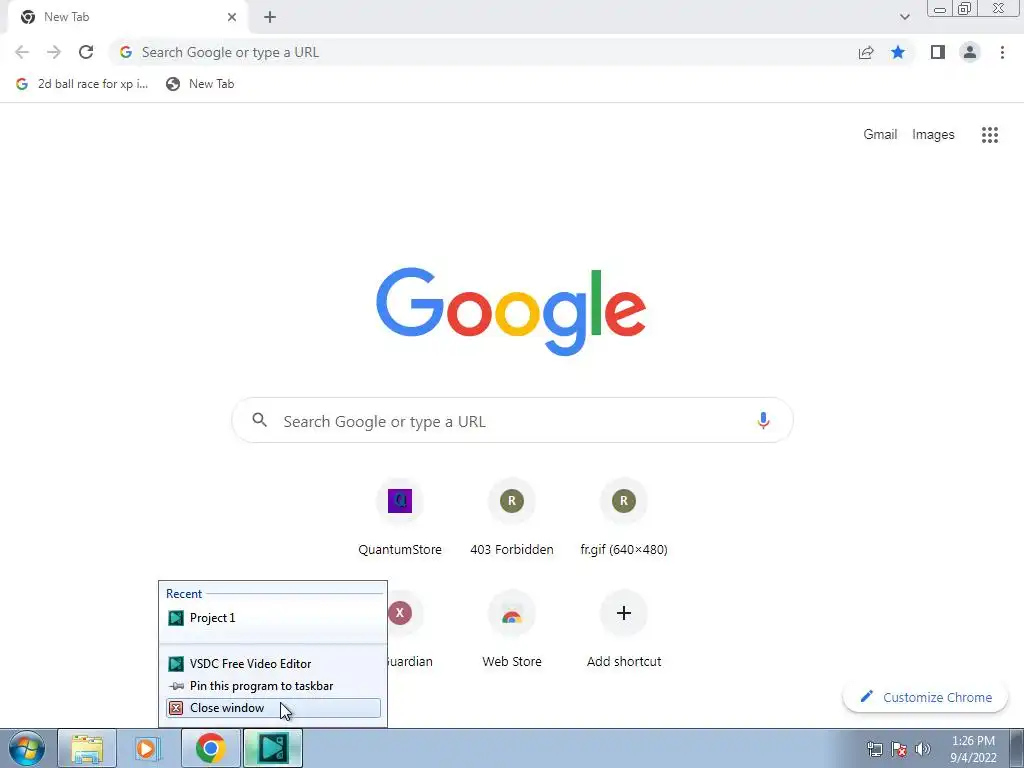The height and width of the screenshot is (768, 1024).
Task: Open Google Images link
Action: point(933,135)
